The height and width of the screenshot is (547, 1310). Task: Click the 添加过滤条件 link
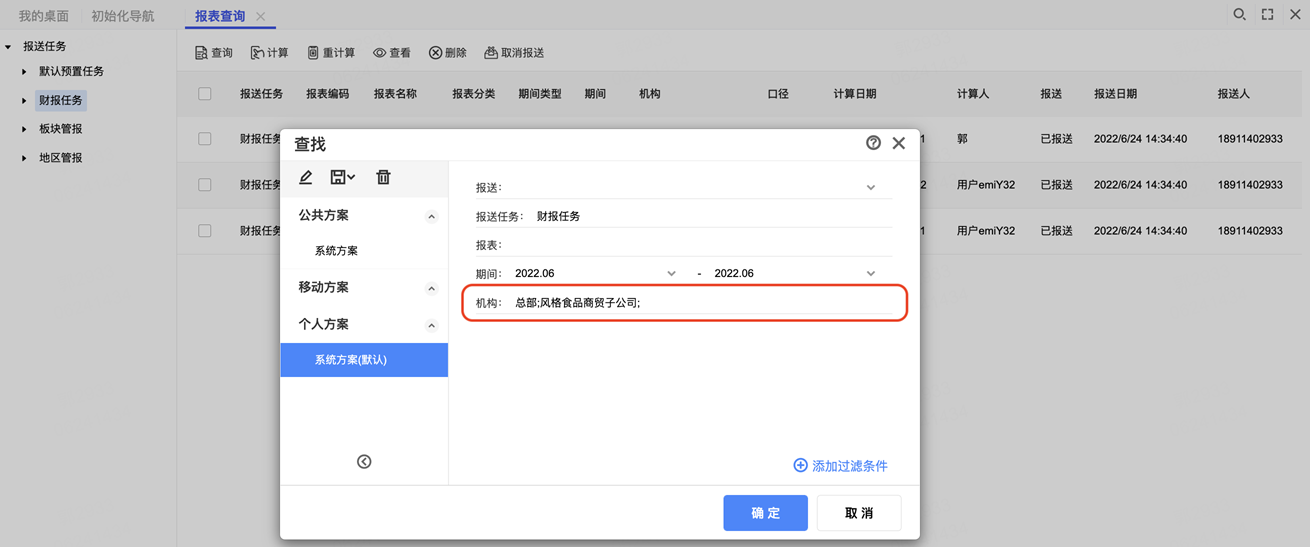tap(840, 466)
